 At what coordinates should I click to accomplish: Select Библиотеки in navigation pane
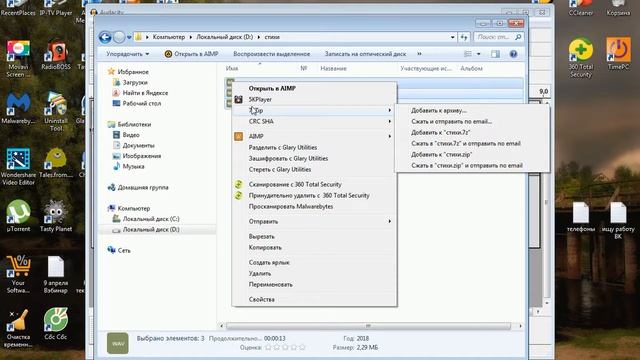[x=134, y=124]
